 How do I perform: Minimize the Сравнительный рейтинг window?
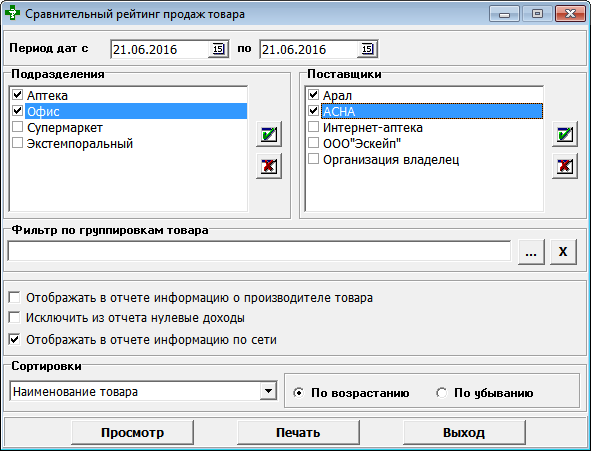[504, 14]
